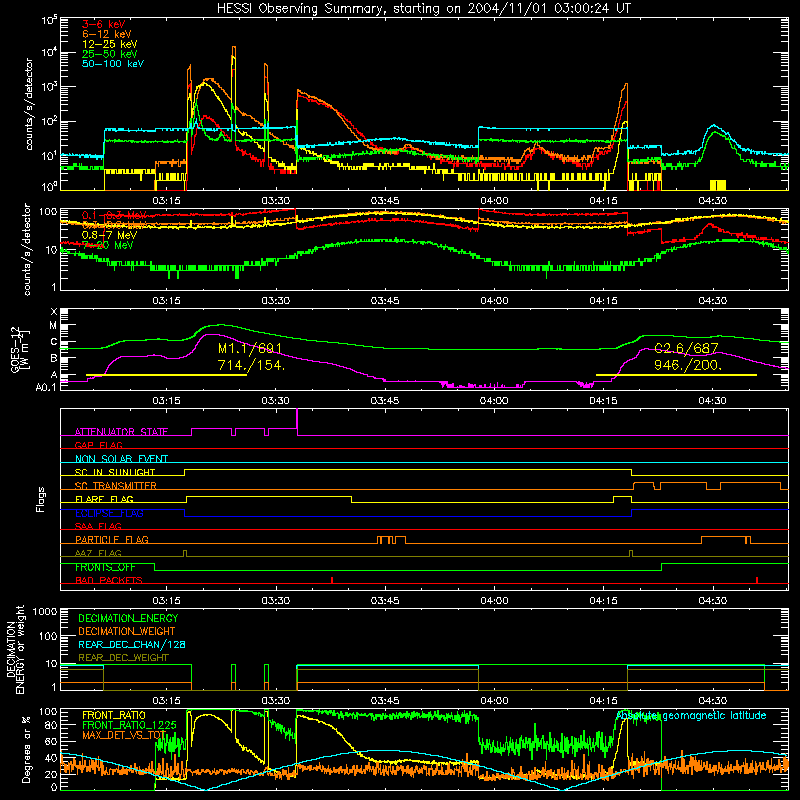Click the M1.1/691 flare annotation
800x800 pixels.
pyautogui.click(x=250, y=348)
